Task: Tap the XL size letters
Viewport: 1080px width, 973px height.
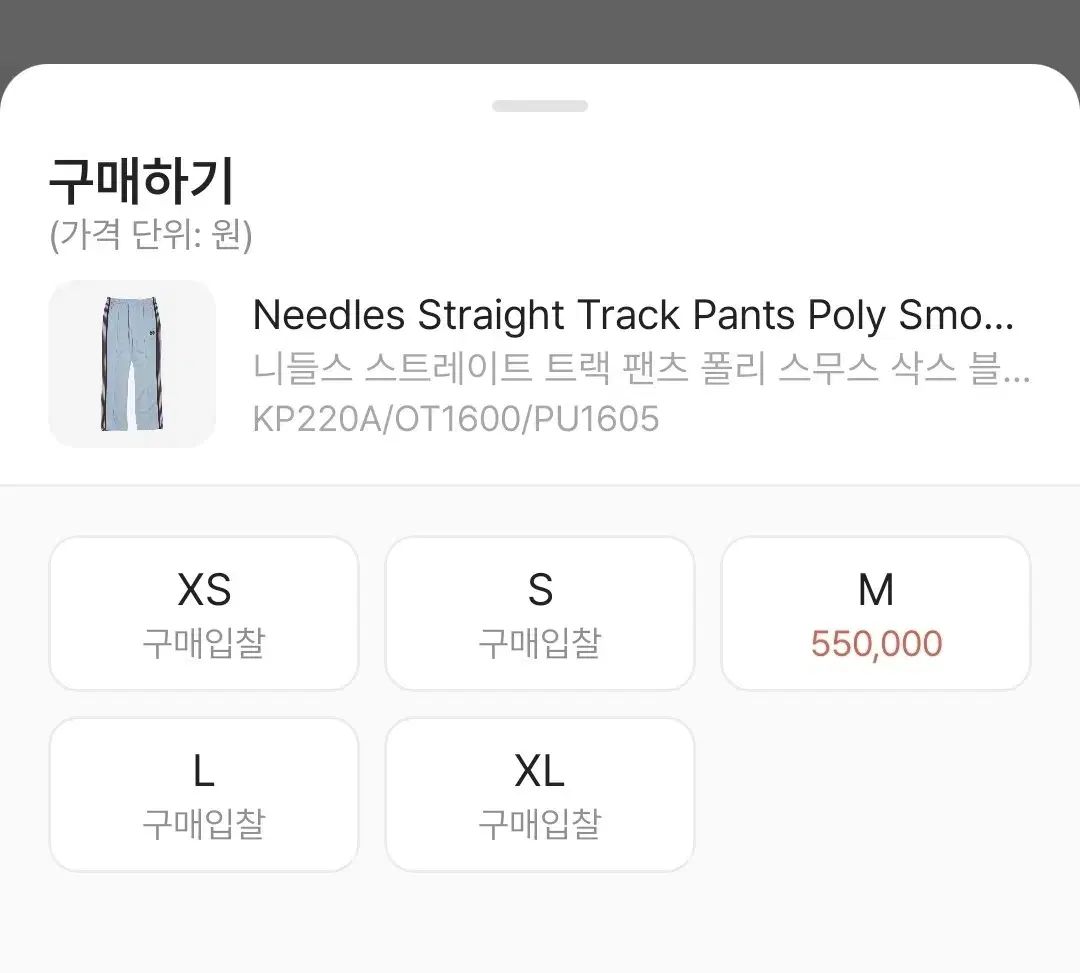Action: point(540,772)
